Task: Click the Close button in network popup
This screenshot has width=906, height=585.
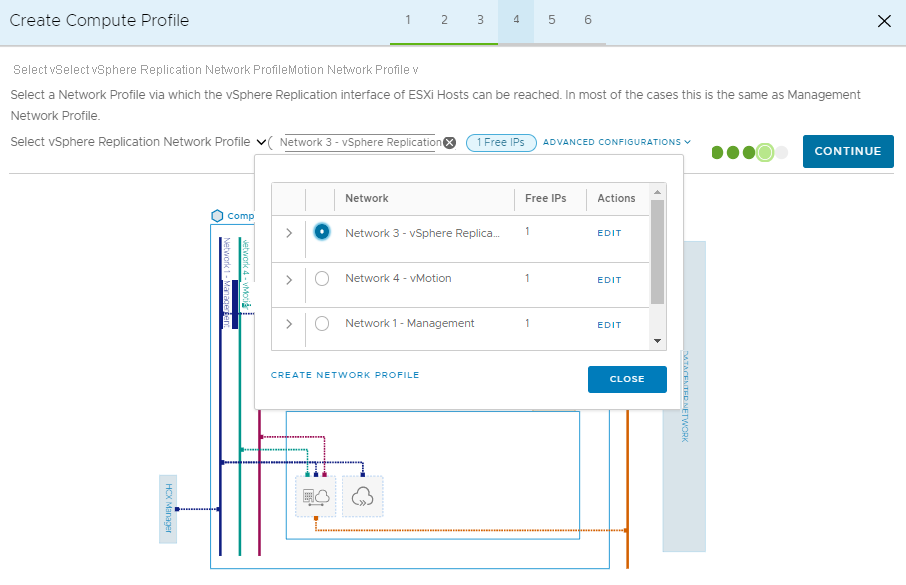Action: pyautogui.click(x=627, y=379)
